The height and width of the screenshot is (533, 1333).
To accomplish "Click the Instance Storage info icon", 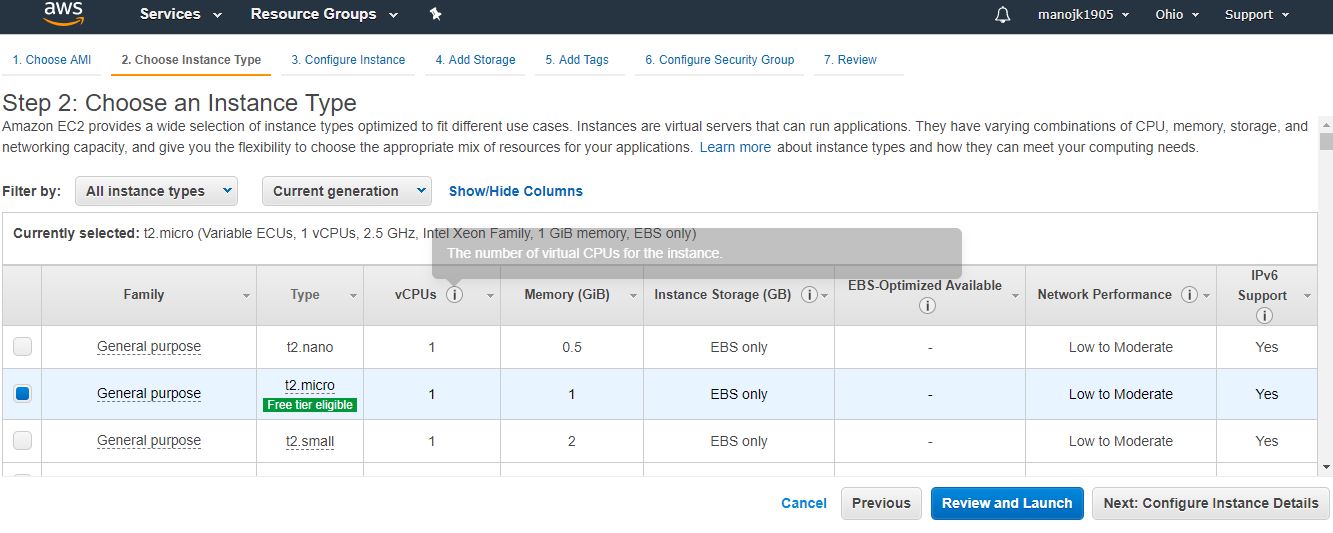I will [x=810, y=295].
